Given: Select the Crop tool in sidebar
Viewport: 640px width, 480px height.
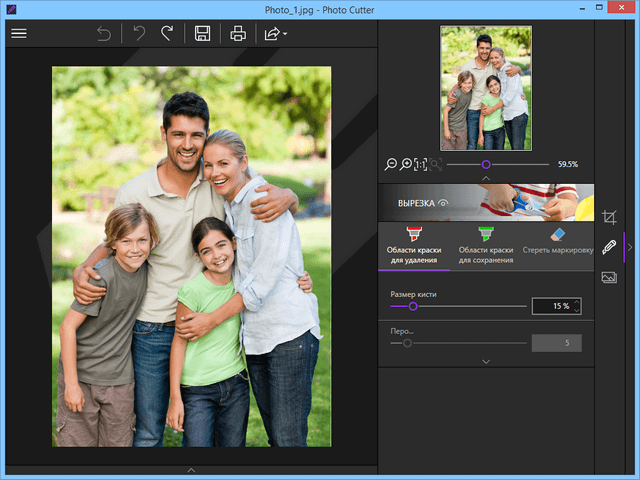Looking at the screenshot, I should 609,217.
